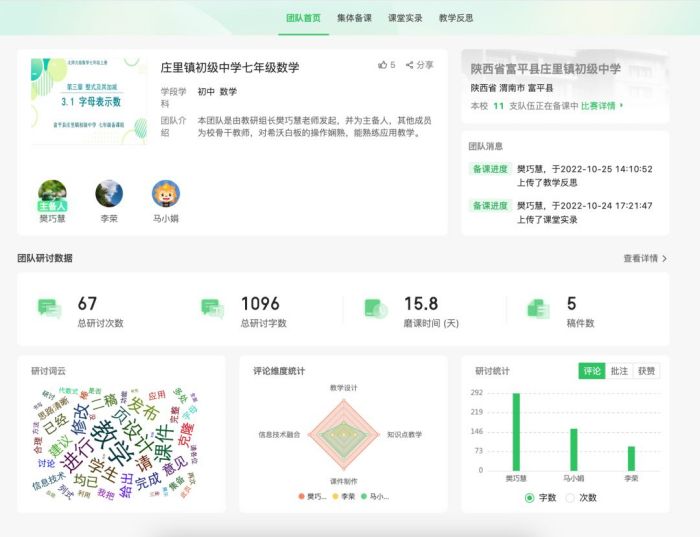Click the share (分享) icon
The height and width of the screenshot is (537, 700).
click(409, 65)
